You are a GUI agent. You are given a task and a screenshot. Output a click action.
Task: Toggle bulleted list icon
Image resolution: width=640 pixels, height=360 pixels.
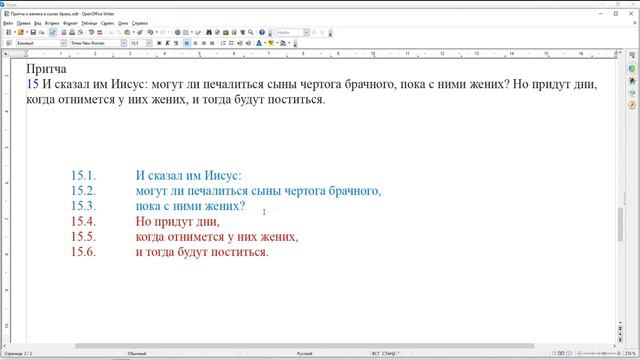pyautogui.click(x=231, y=43)
